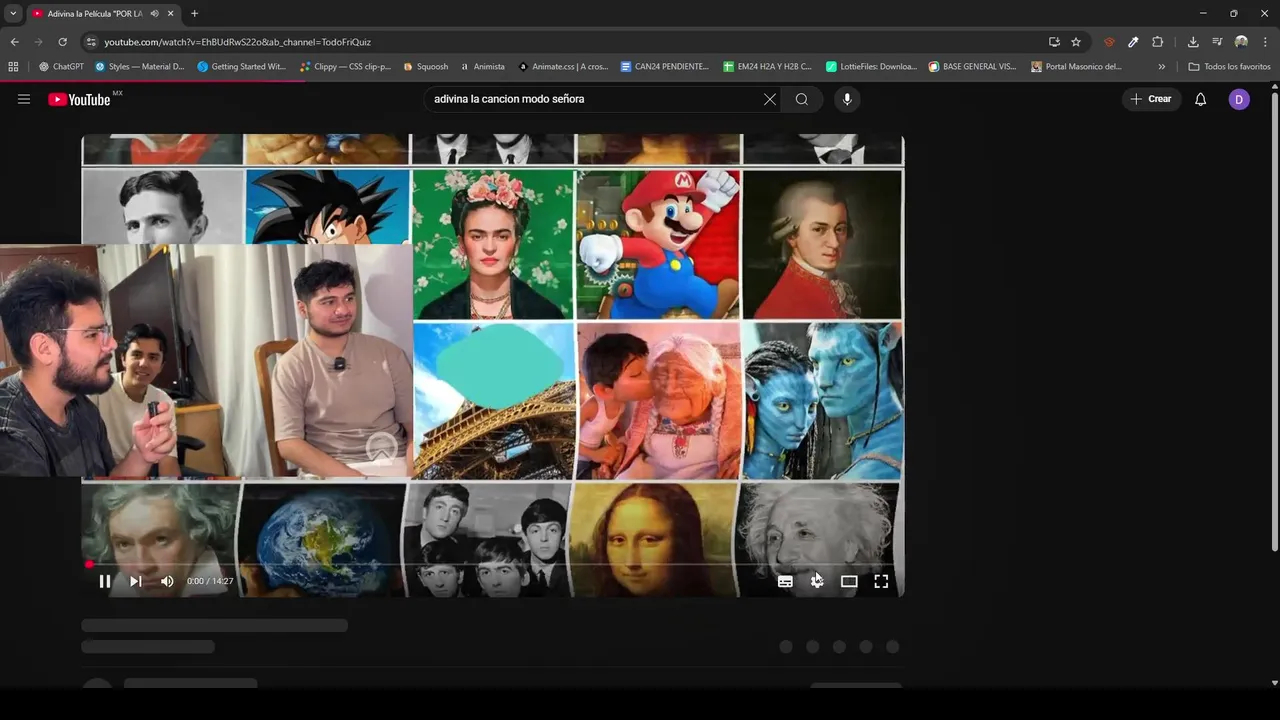Image resolution: width=1280 pixels, height=720 pixels.
Task: Open the Clippy — CSS clip-p... bookmark
Action: pyautogui.click(x=346, y=67)
